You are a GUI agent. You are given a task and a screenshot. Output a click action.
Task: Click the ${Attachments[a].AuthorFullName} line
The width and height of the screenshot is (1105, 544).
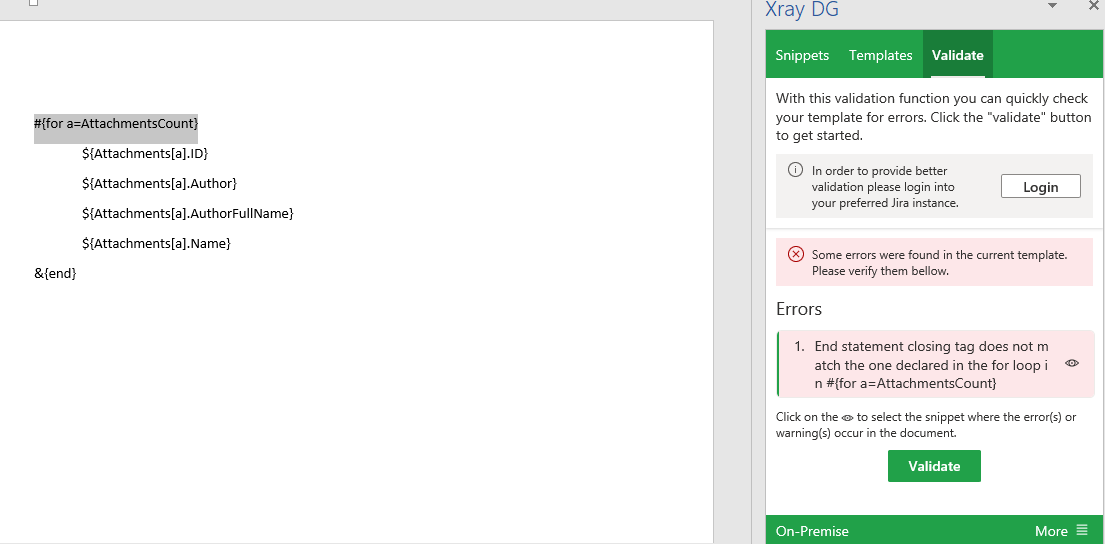point(187,213)
